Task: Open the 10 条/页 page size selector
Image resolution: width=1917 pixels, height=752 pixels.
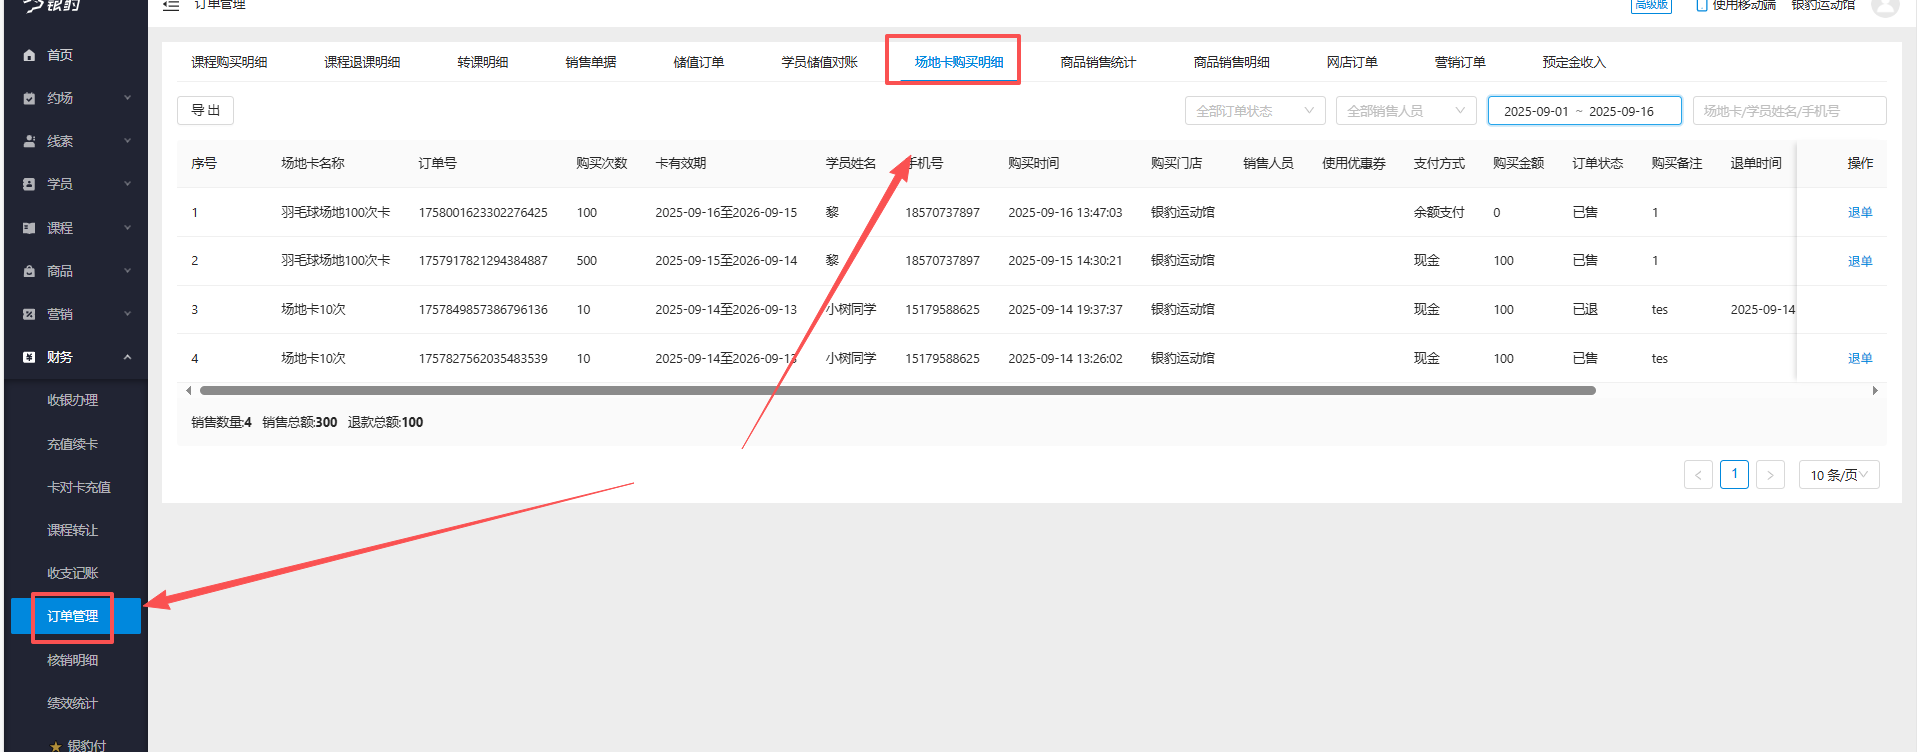Action: click(1838, 475)
